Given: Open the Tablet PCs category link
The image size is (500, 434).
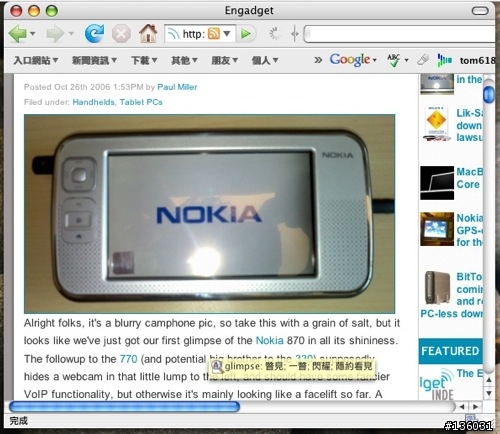Looking at the screenshot, I should pos(141,102).
